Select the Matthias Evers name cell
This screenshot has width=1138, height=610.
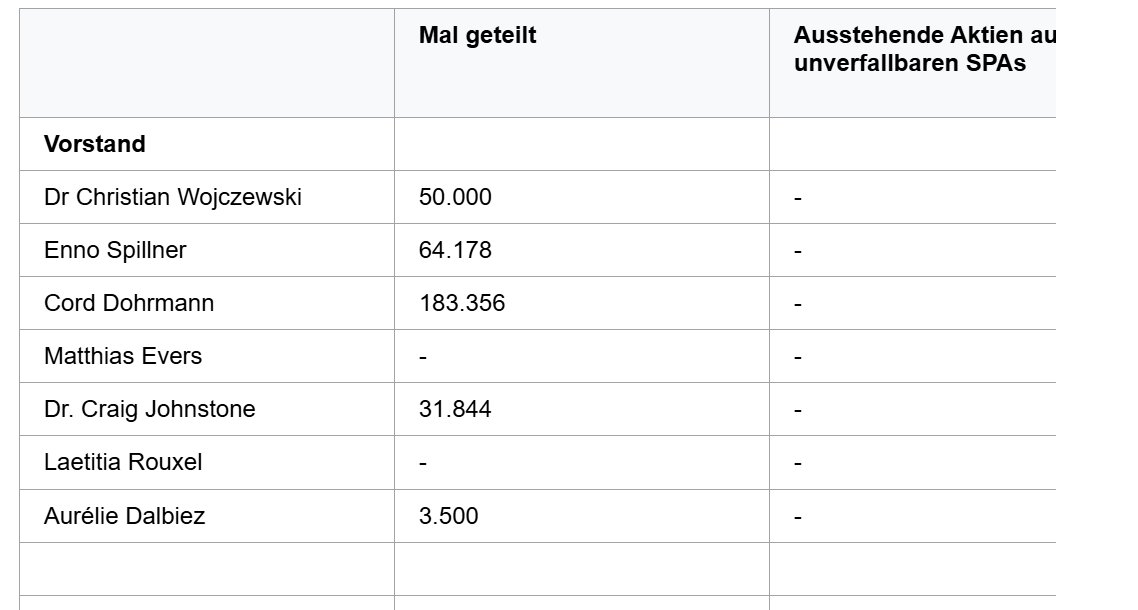click(x=123, y=356)
